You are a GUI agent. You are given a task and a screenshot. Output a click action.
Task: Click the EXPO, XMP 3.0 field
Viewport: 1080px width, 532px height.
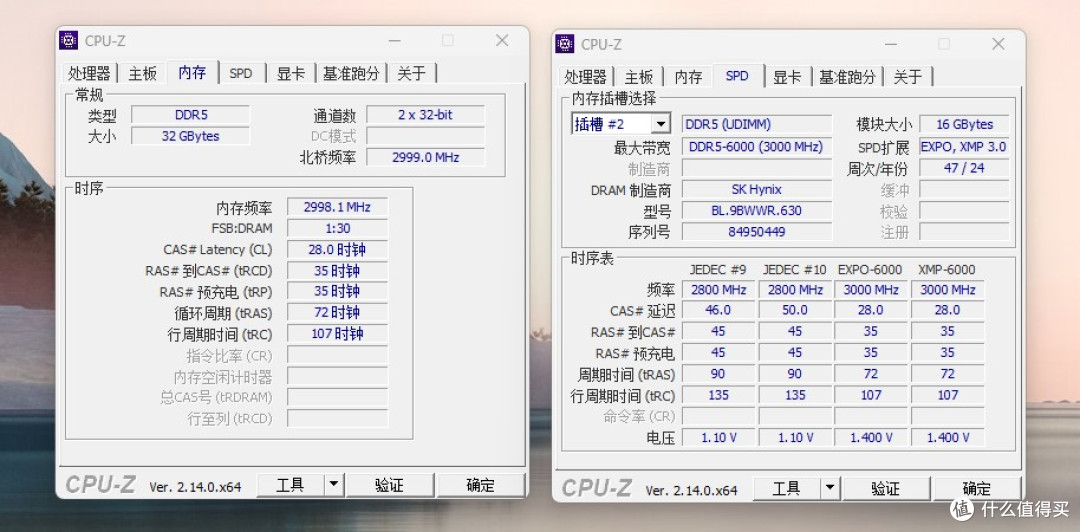tap(964, 147)
